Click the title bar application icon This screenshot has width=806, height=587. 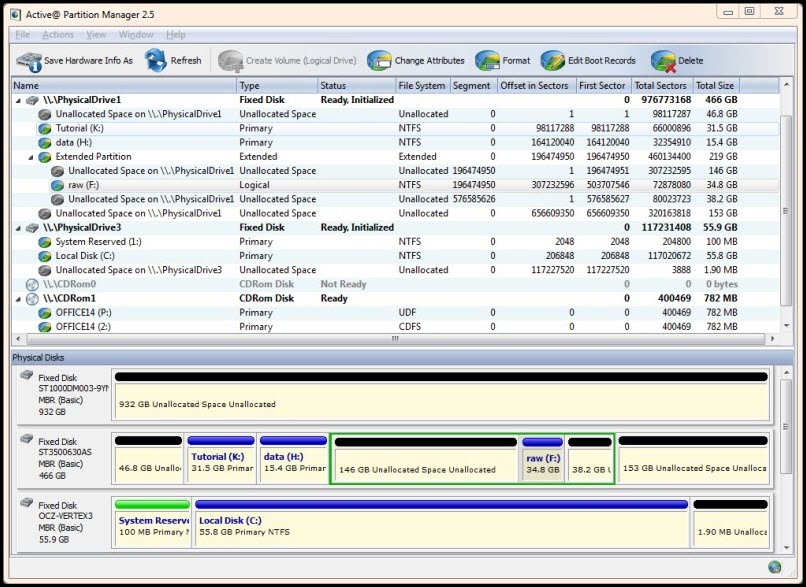(16, 14)
